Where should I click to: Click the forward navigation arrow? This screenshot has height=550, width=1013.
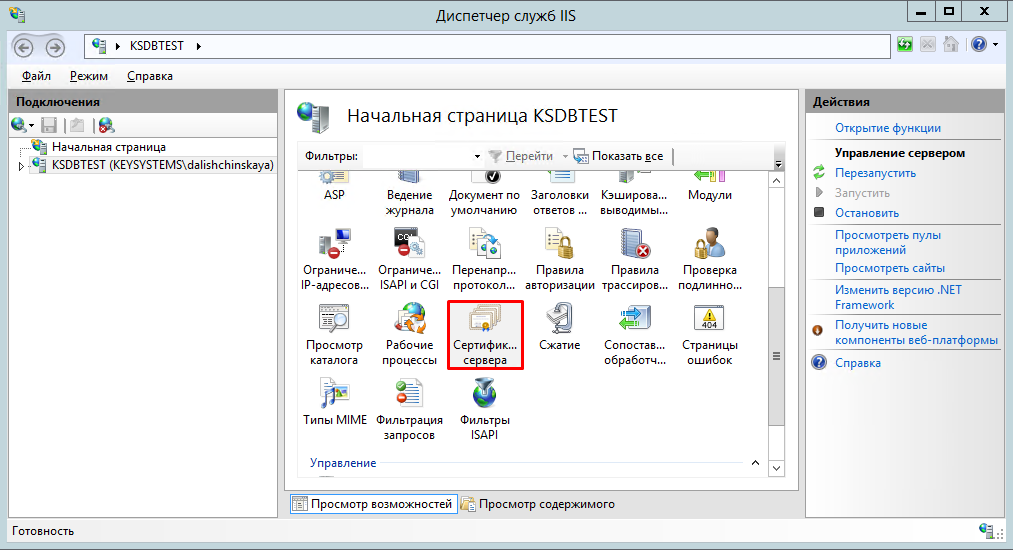[x=56, y=47]
